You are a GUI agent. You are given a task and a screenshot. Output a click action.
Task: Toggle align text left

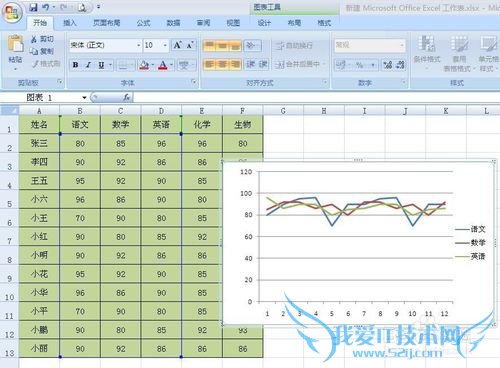pyautogui.click(x=209, y=64)
